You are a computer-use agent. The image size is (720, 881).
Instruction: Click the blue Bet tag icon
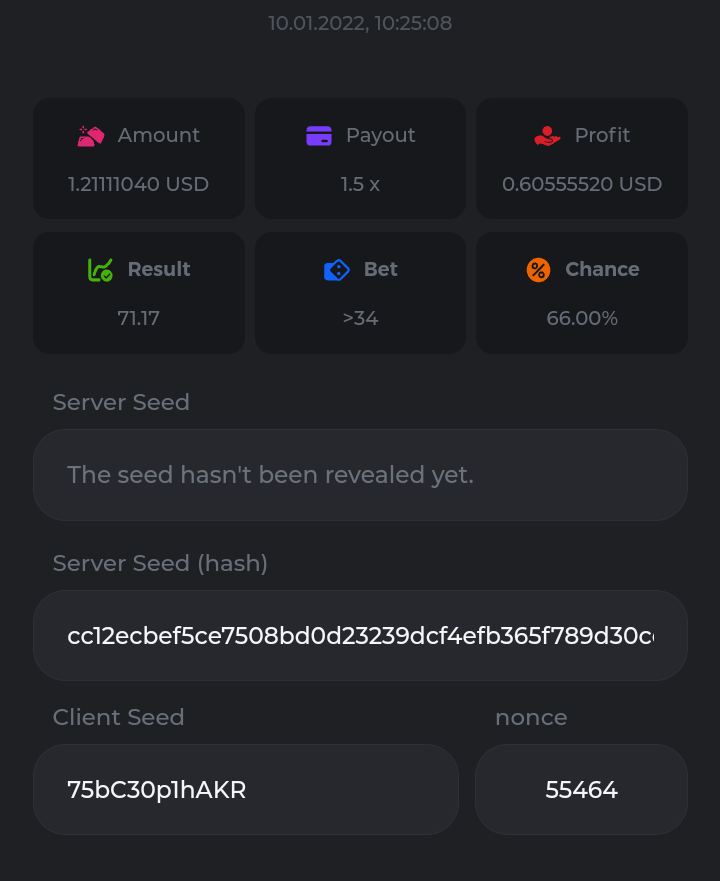pos(337,270)
